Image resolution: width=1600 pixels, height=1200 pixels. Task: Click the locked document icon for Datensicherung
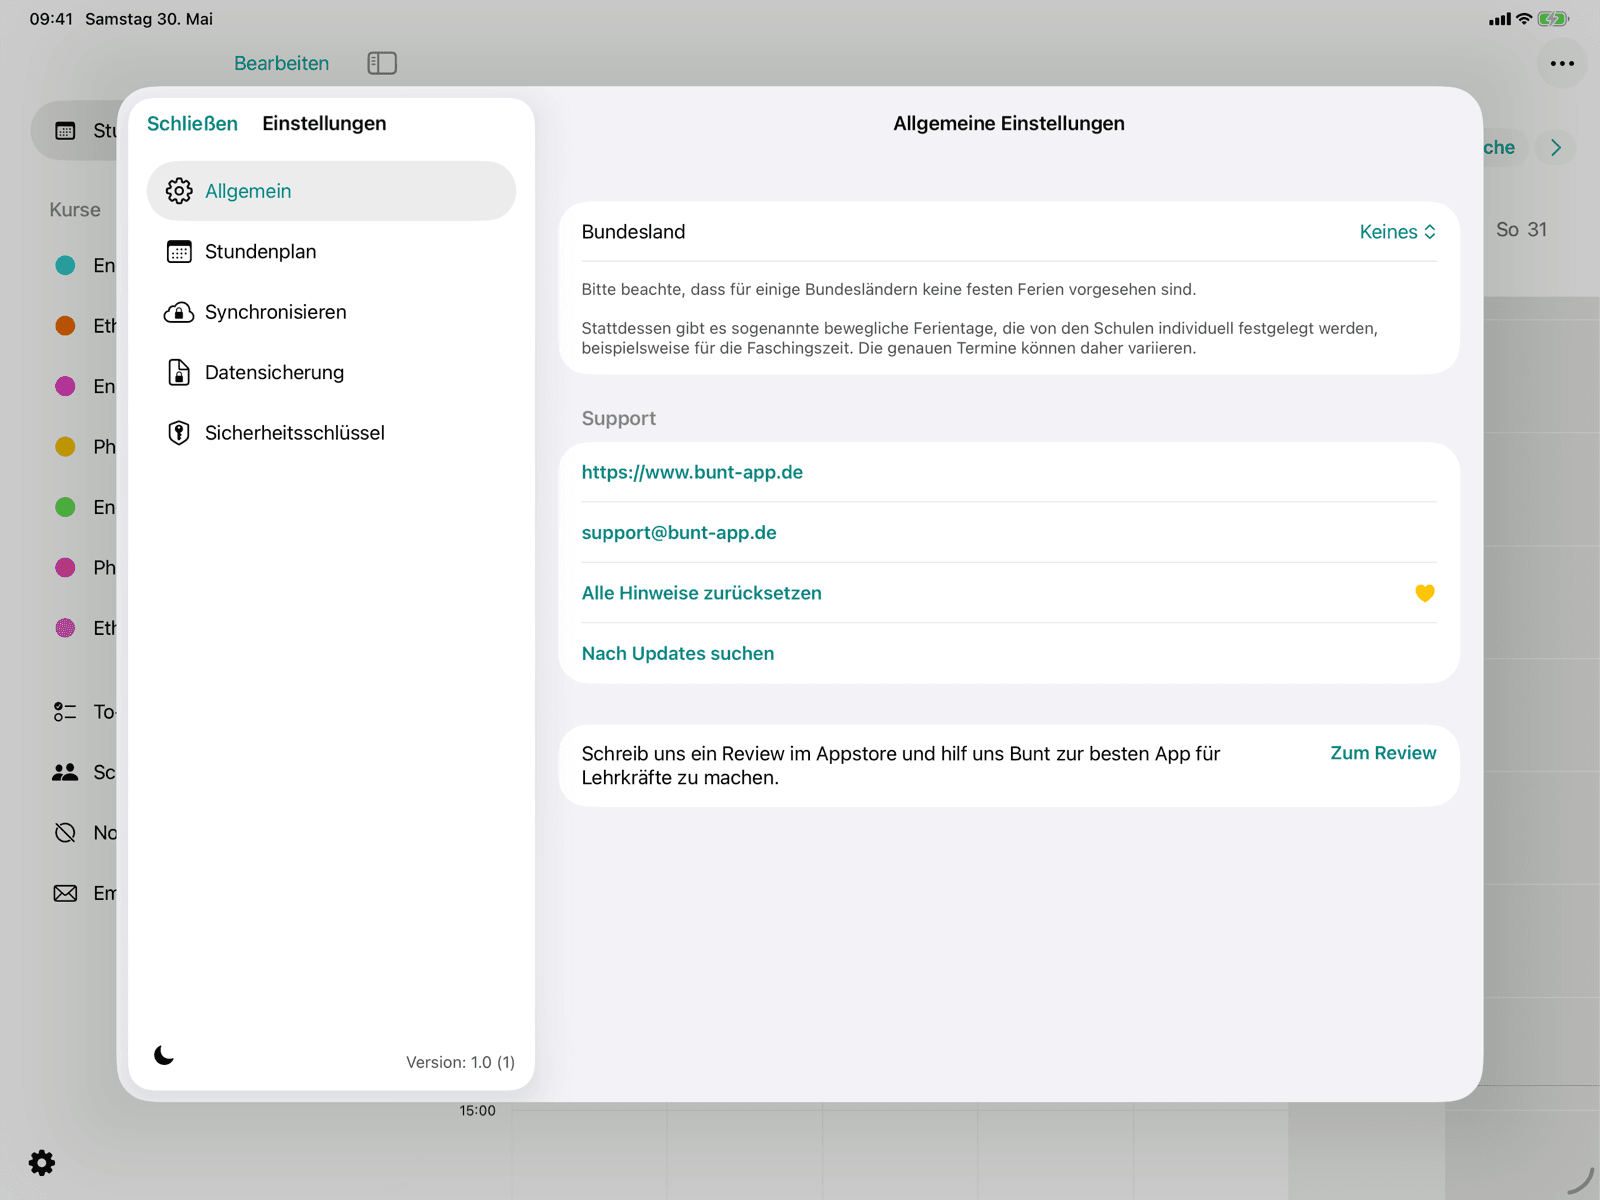179,373
